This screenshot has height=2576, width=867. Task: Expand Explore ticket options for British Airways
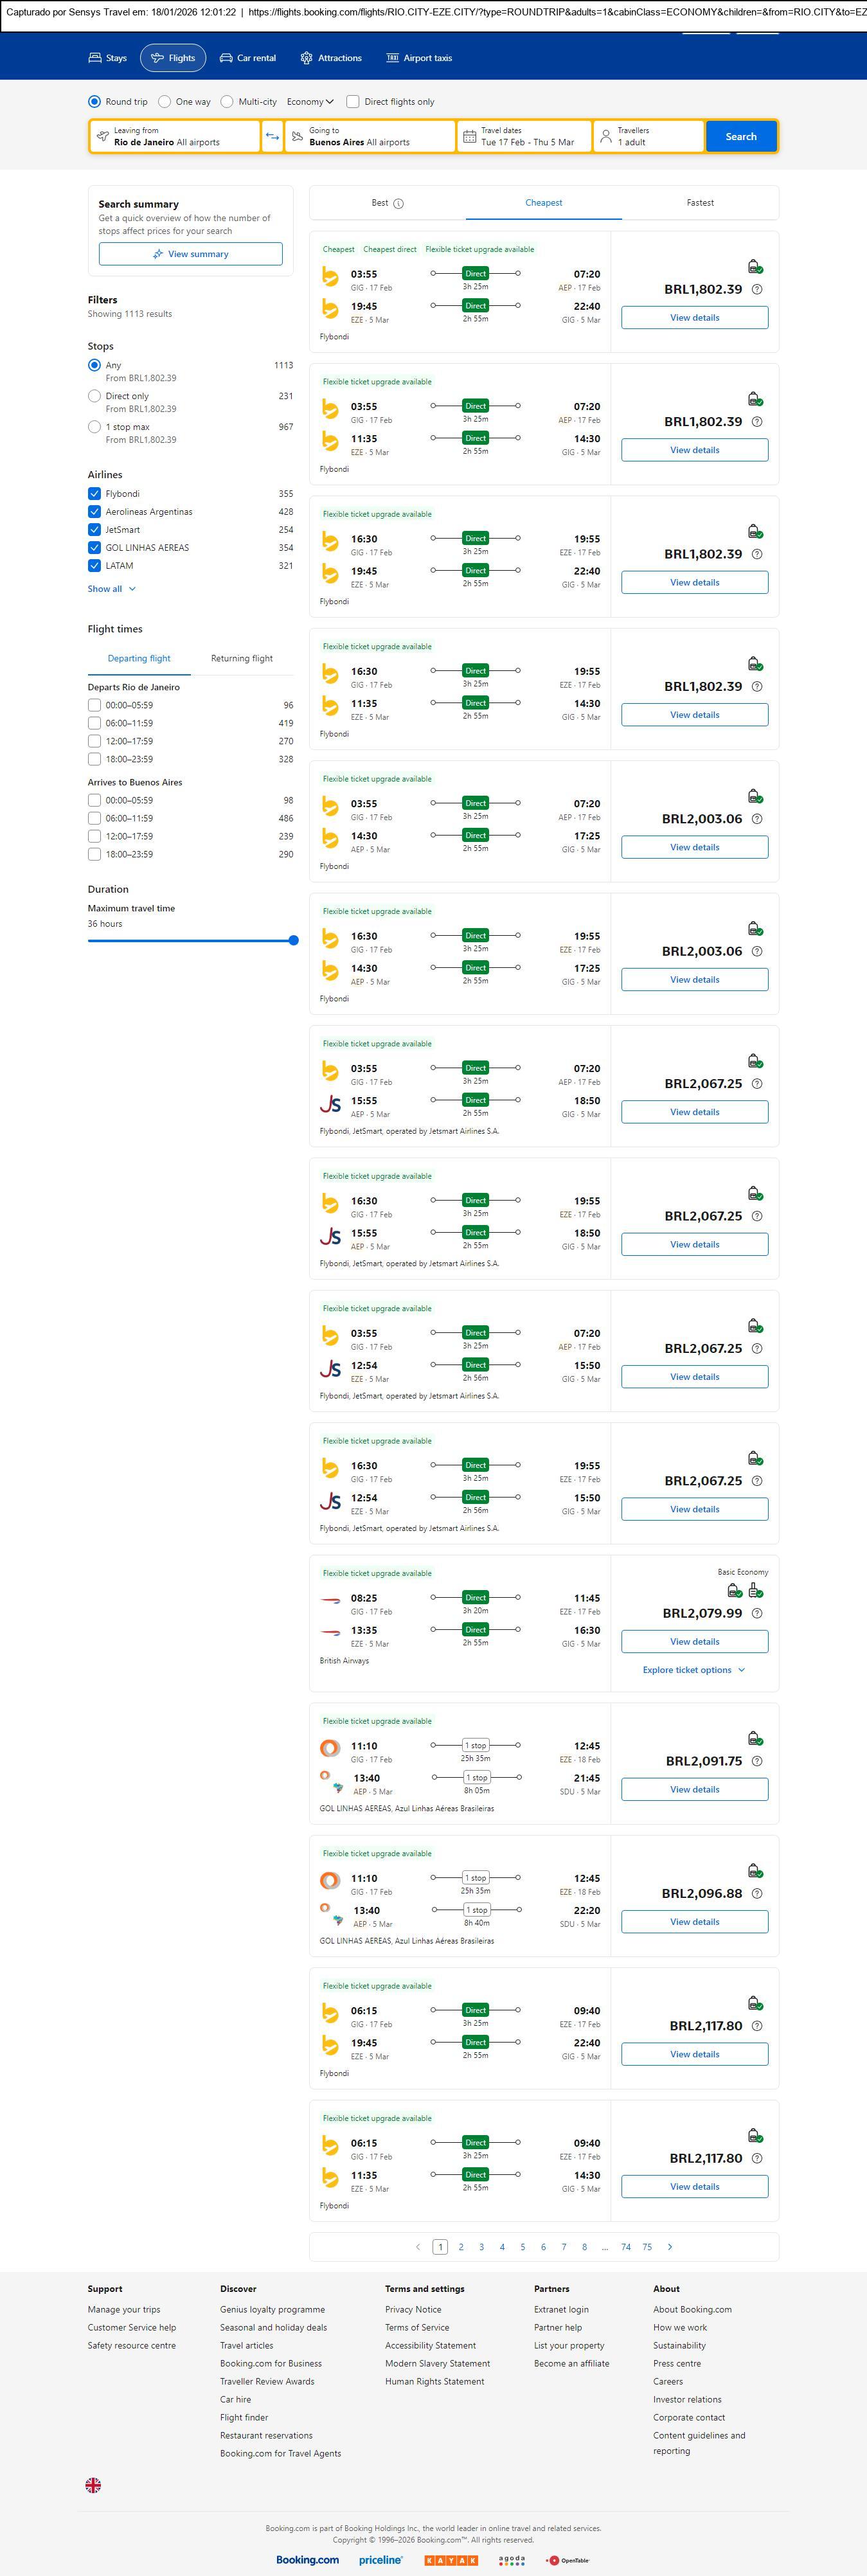point(693,1670)
